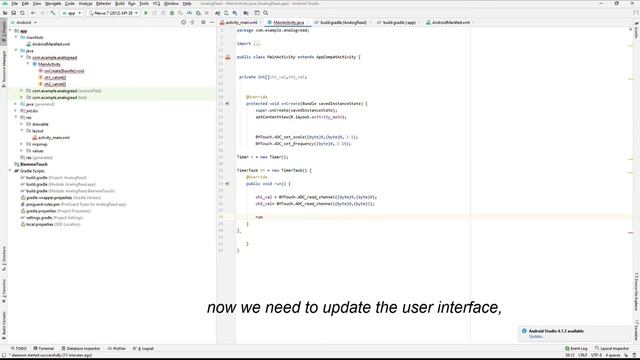Open the Layout Inspector
The height and width of the screenshot is (360, 640).
pos(612,349)
